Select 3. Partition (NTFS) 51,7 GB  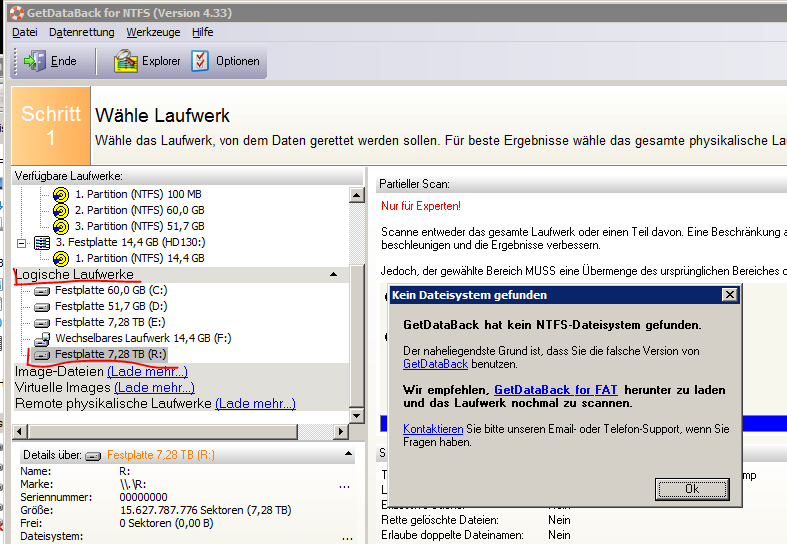pos(140,226)
